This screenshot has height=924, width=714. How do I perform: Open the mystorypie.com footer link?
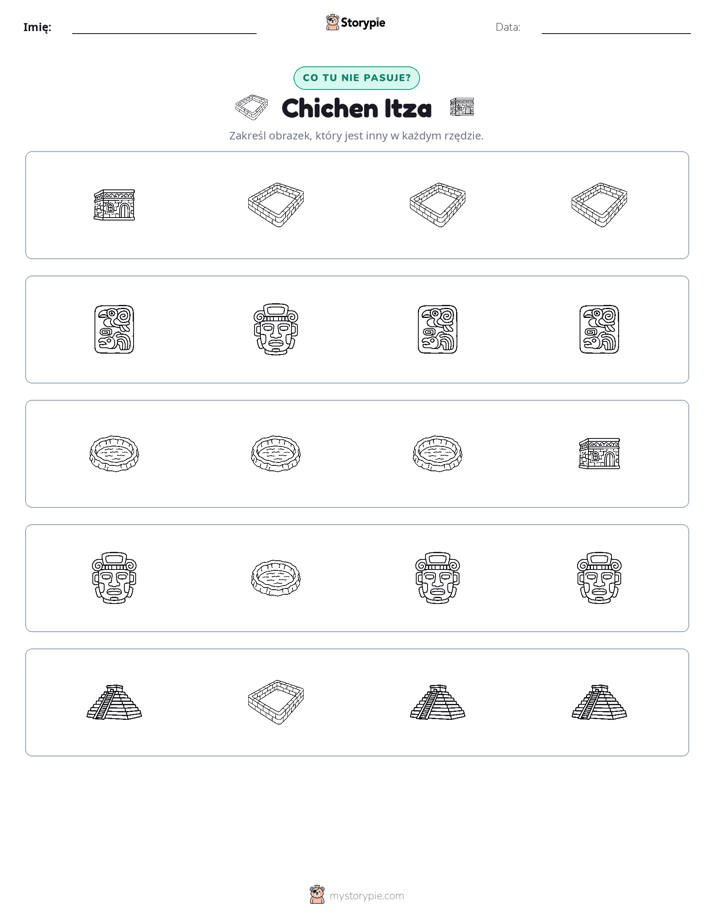click(x=357, y=895)
